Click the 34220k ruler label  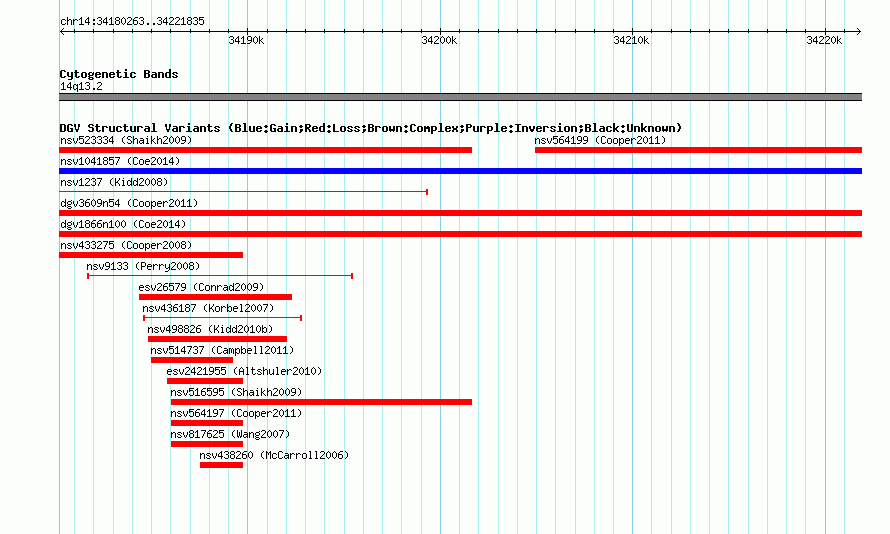point(824,40)
